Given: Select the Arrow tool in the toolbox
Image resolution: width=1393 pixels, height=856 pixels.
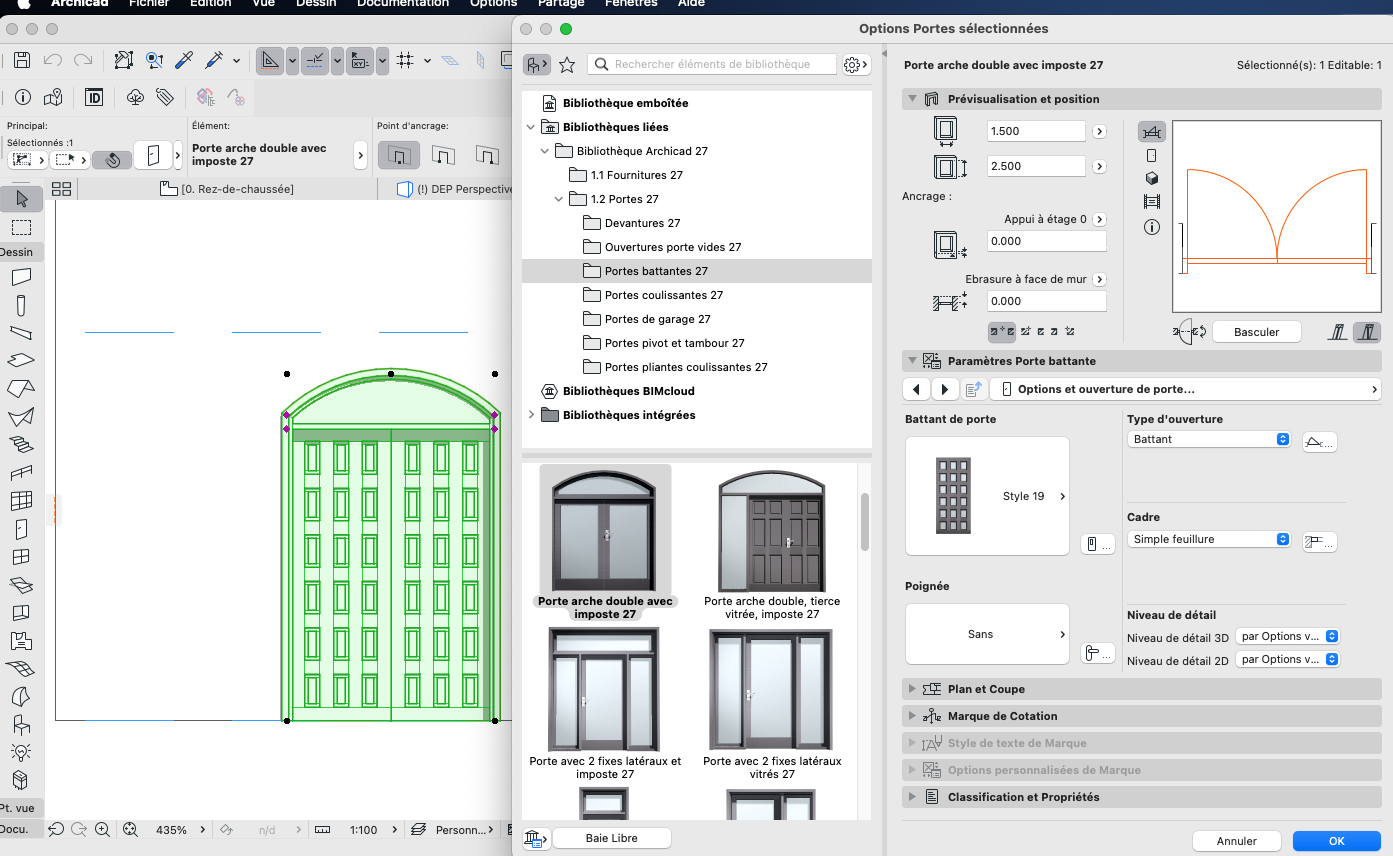Looking at the screenshot, I should point(21,199).
